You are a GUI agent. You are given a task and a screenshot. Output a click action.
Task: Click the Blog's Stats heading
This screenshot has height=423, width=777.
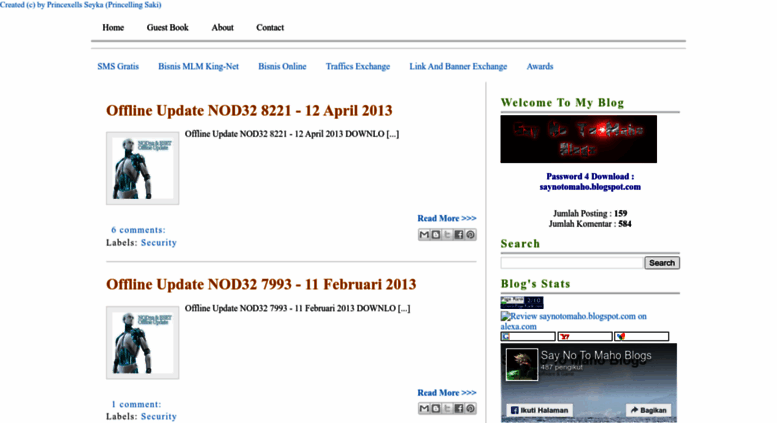[x=536, y=284]
